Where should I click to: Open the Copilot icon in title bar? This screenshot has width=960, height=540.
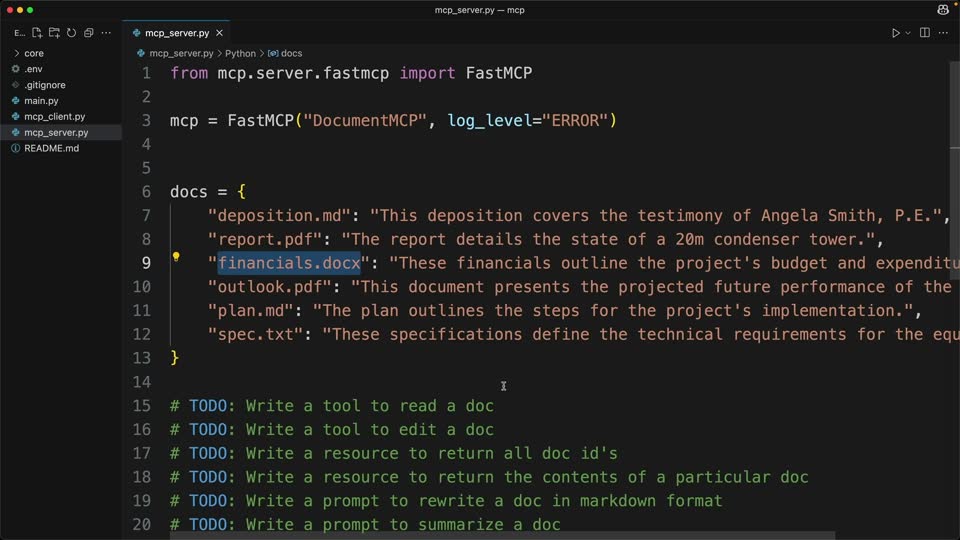pos(943,9)
